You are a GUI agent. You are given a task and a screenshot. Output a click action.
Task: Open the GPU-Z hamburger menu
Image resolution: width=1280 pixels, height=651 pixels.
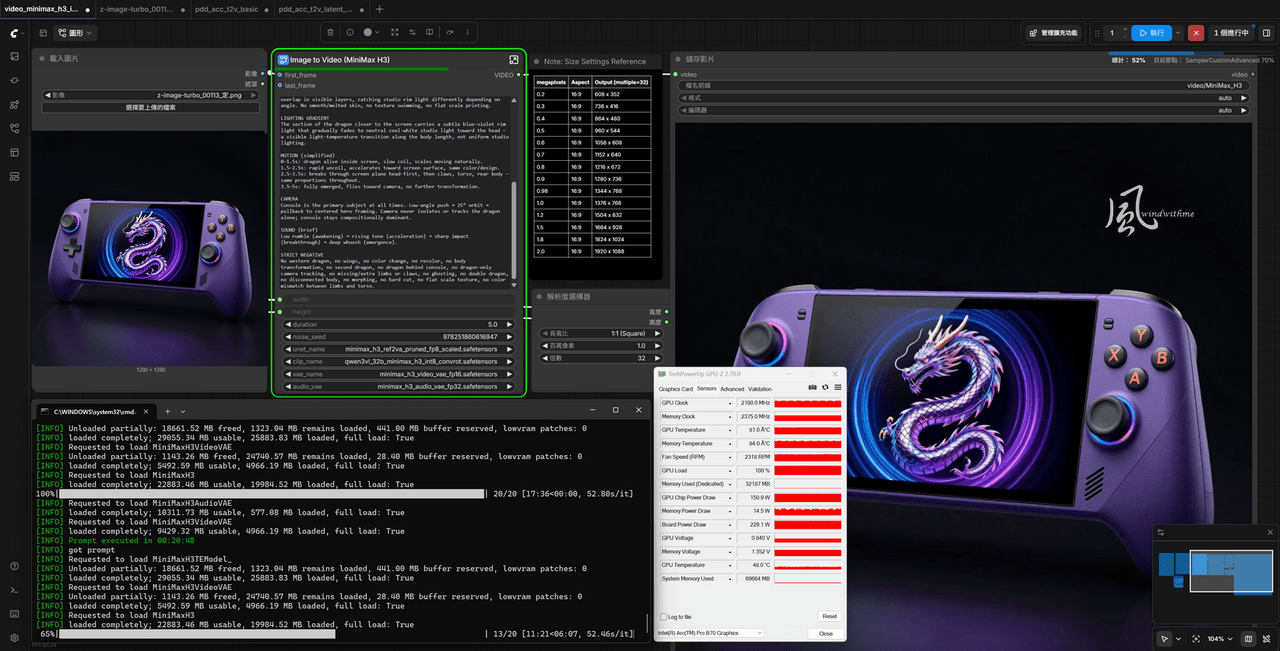click(837, 388)
